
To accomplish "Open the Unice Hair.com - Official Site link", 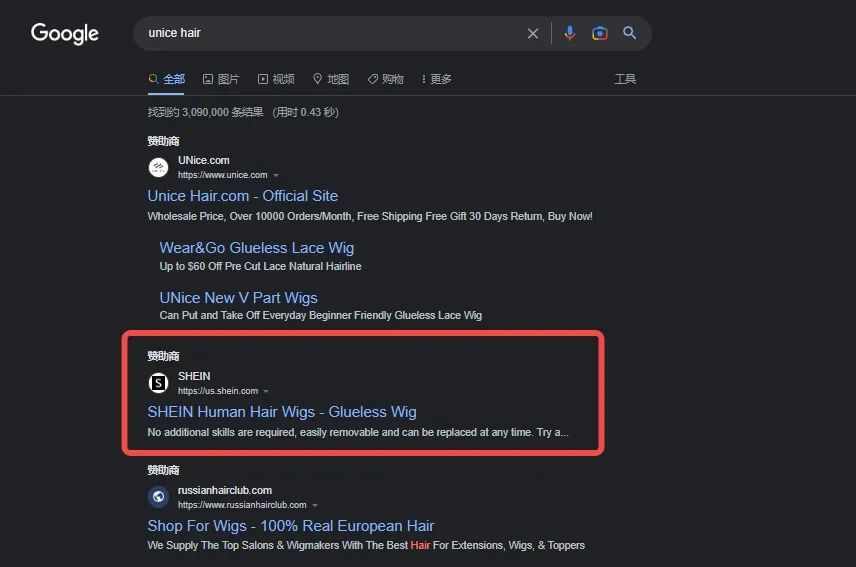I will point(243,196).
